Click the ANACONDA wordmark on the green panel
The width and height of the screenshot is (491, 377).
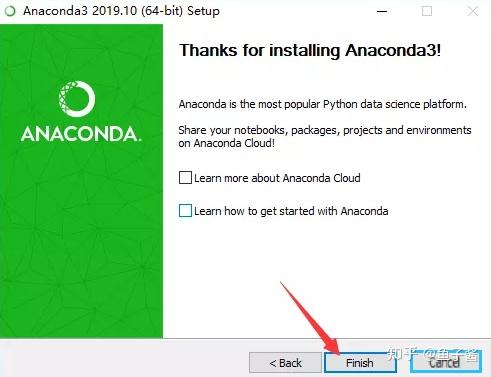pos(81,134)
